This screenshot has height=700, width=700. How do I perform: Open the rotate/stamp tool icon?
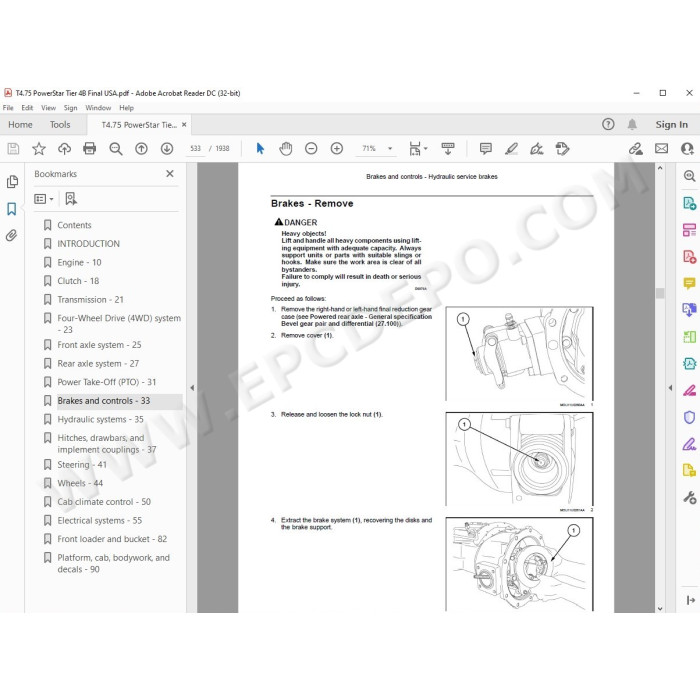(562, 149)
